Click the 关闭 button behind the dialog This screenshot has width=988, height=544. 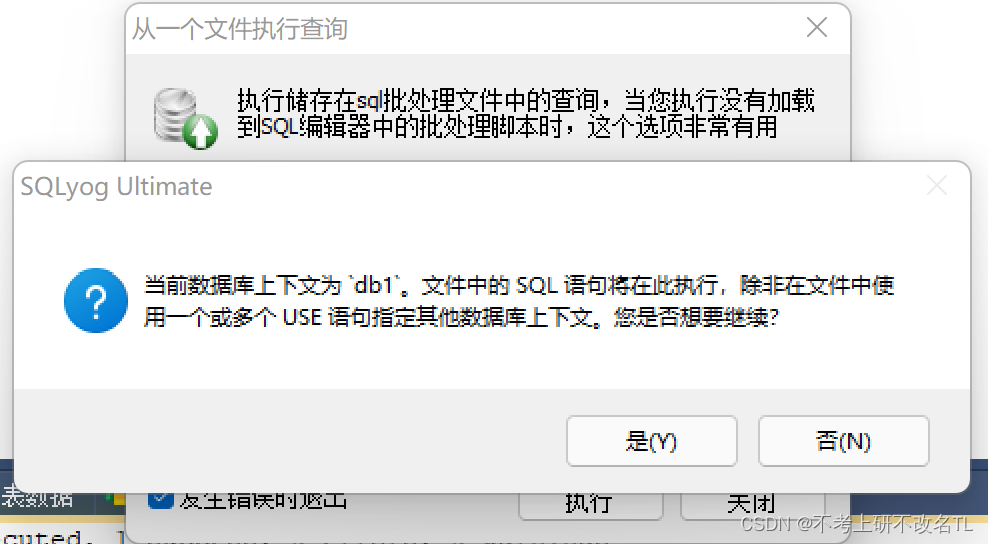pyautogui.click(x=751, y=504)
